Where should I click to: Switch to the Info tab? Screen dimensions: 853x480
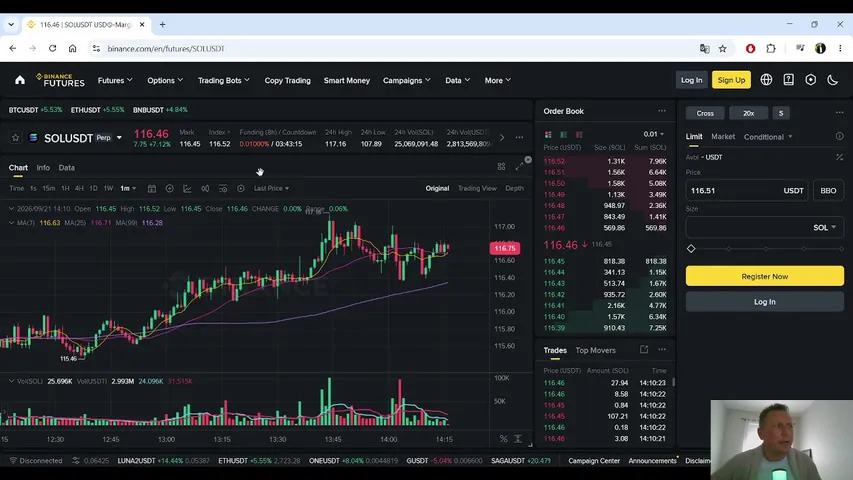point(43,168)
